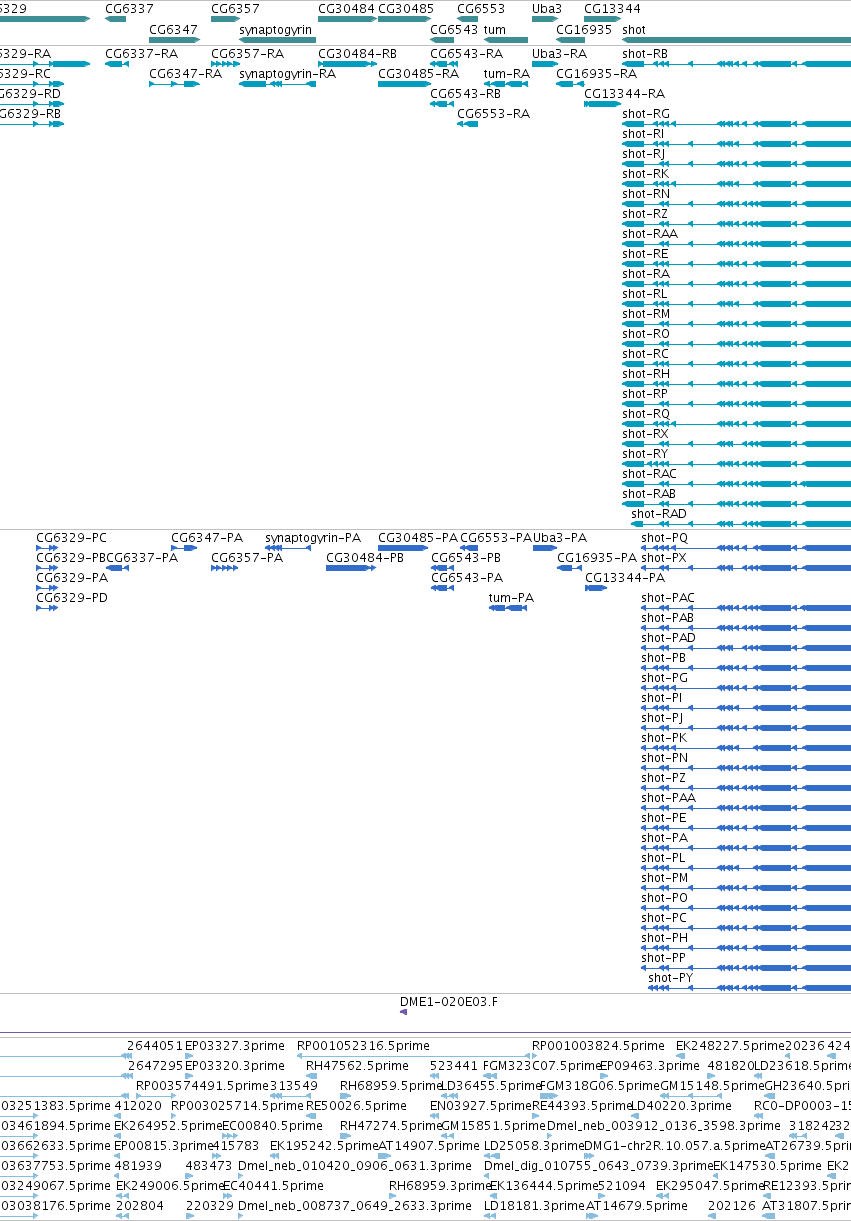Open EST RP001052316.5prime
The height and width of the screenshot is (1221, 851).
(x=363, y=1045)
